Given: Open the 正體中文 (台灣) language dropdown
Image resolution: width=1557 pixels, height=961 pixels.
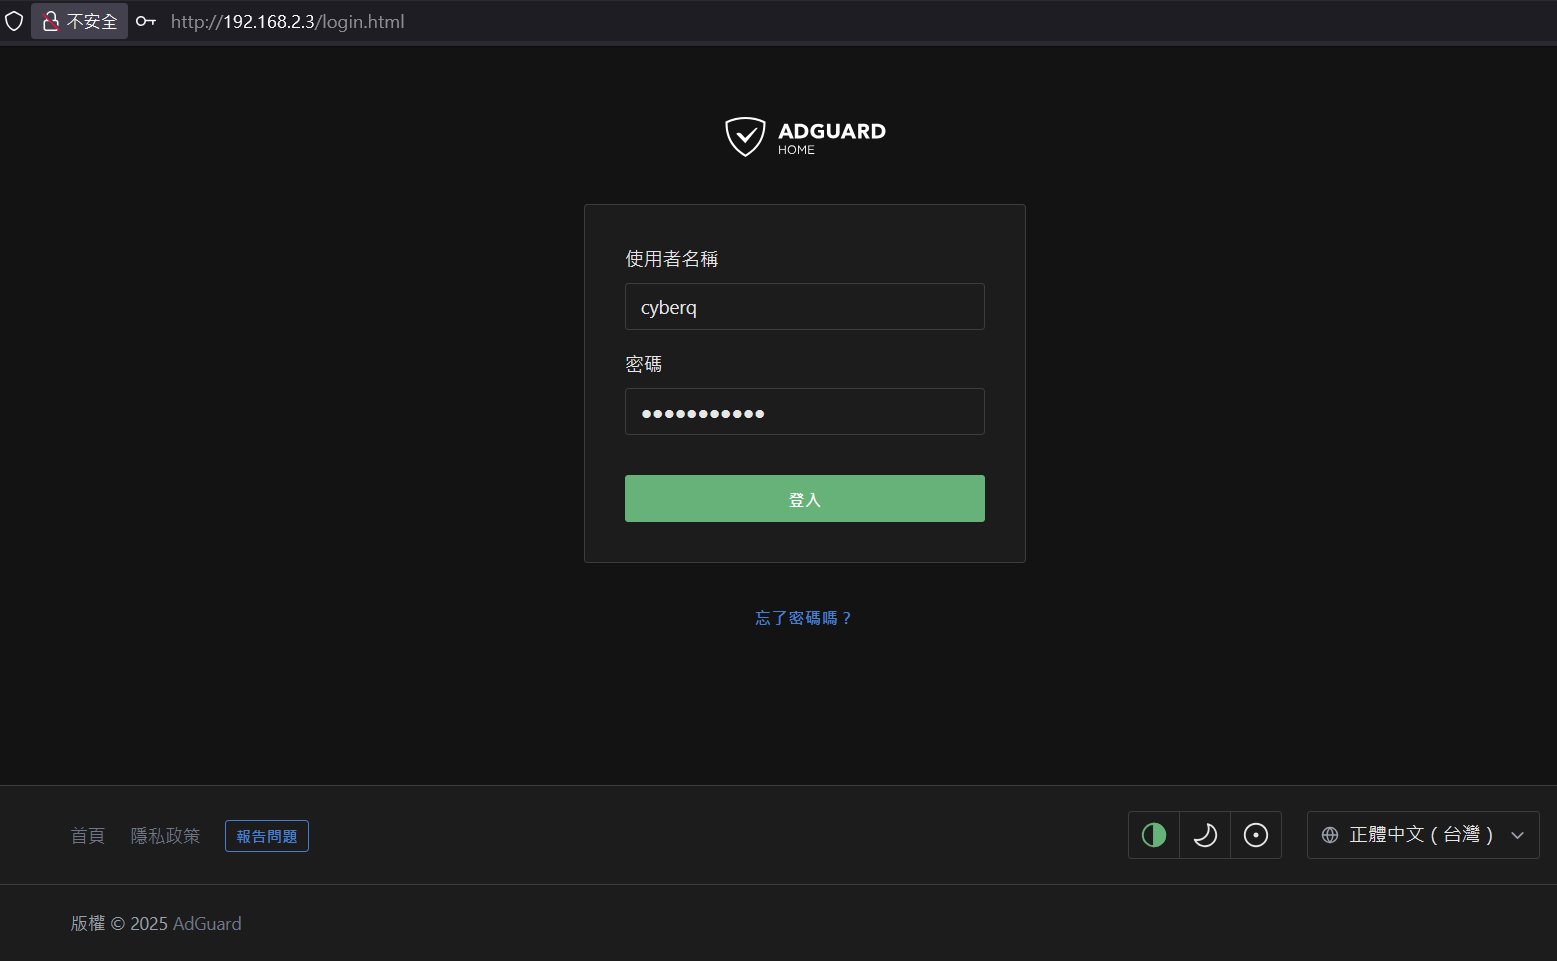Looking at the screenshot, I should click(x=1423, y=835).
